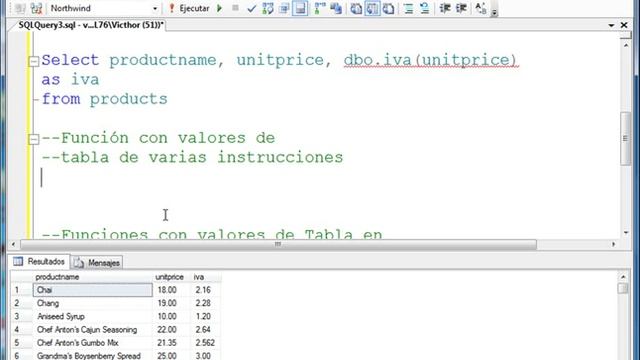Viewport: 640px width, 360px height.
Task: Select Chef Anton's Gumbo Mix cell
Action: 93,342
